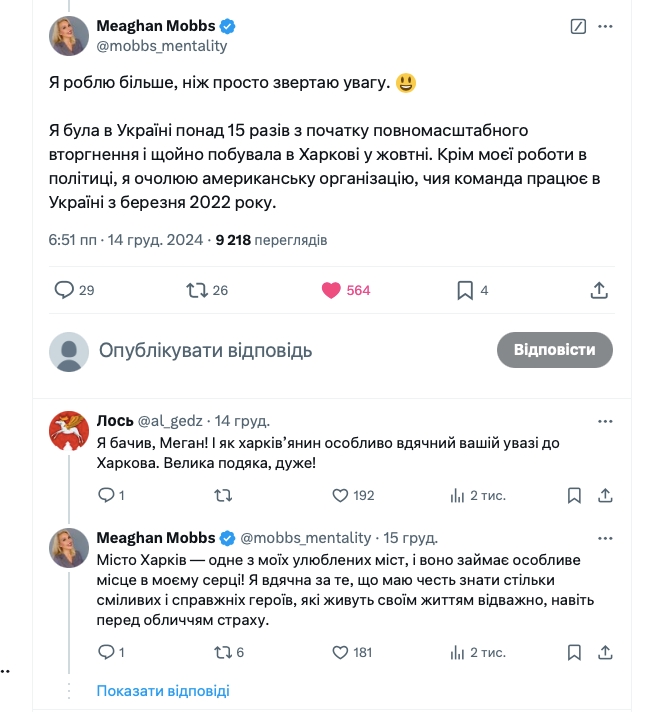This screenshot has height=712, width=648.
Task: Like Meaghan's reply about Kharkiv
Action: tap(339, 652)
